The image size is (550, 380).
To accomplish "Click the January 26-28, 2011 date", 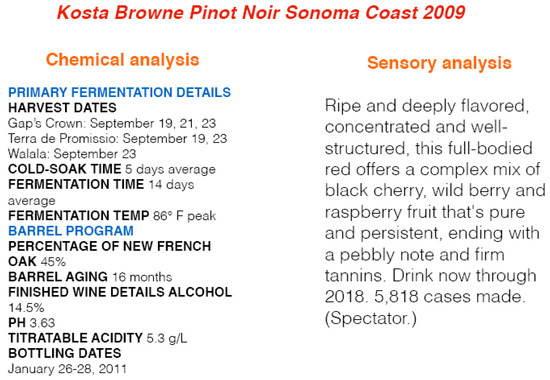I will click(x=67, y=369).
